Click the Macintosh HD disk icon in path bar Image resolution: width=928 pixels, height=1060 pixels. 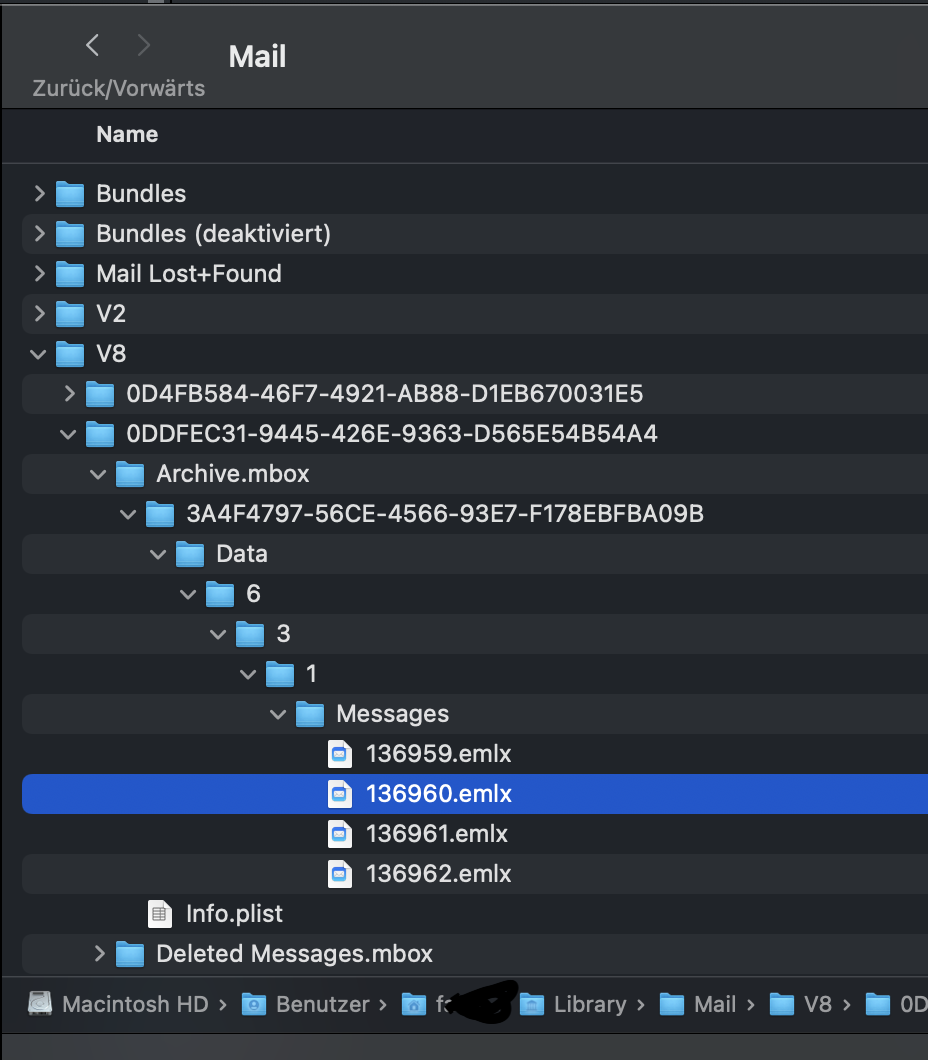click(40, 1003)
